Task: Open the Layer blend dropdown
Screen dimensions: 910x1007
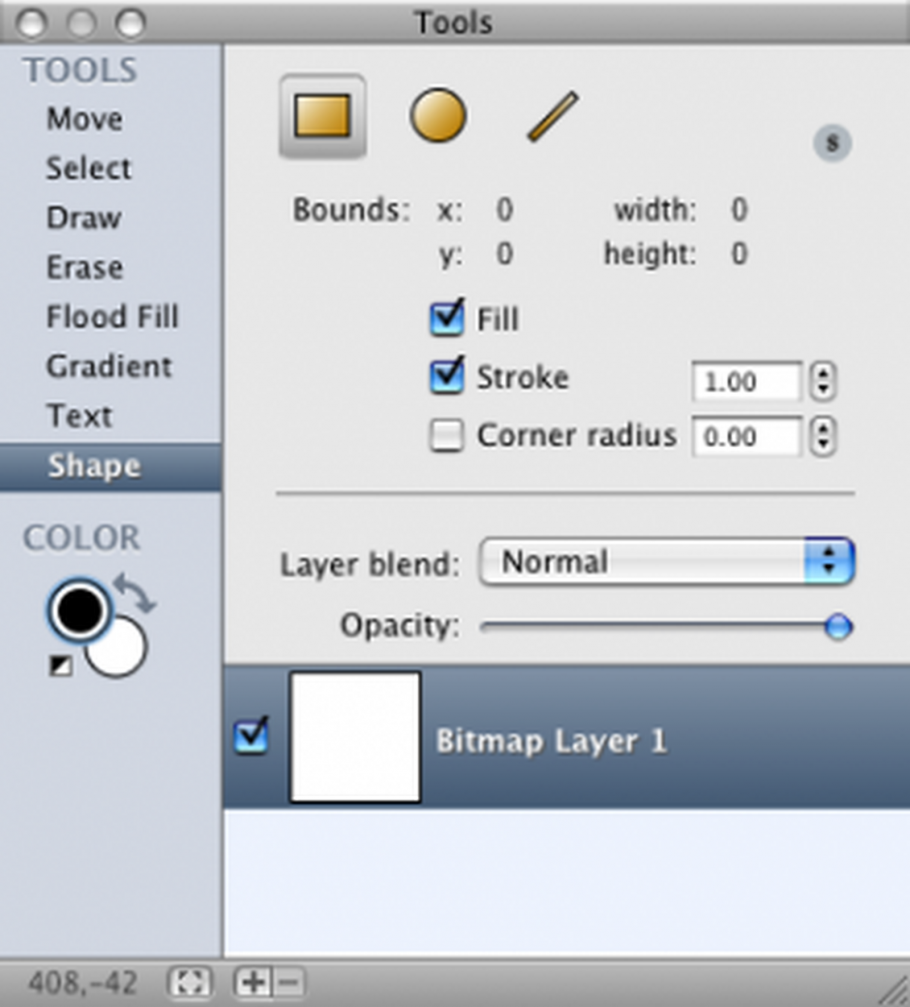Action: coord(665,562)
